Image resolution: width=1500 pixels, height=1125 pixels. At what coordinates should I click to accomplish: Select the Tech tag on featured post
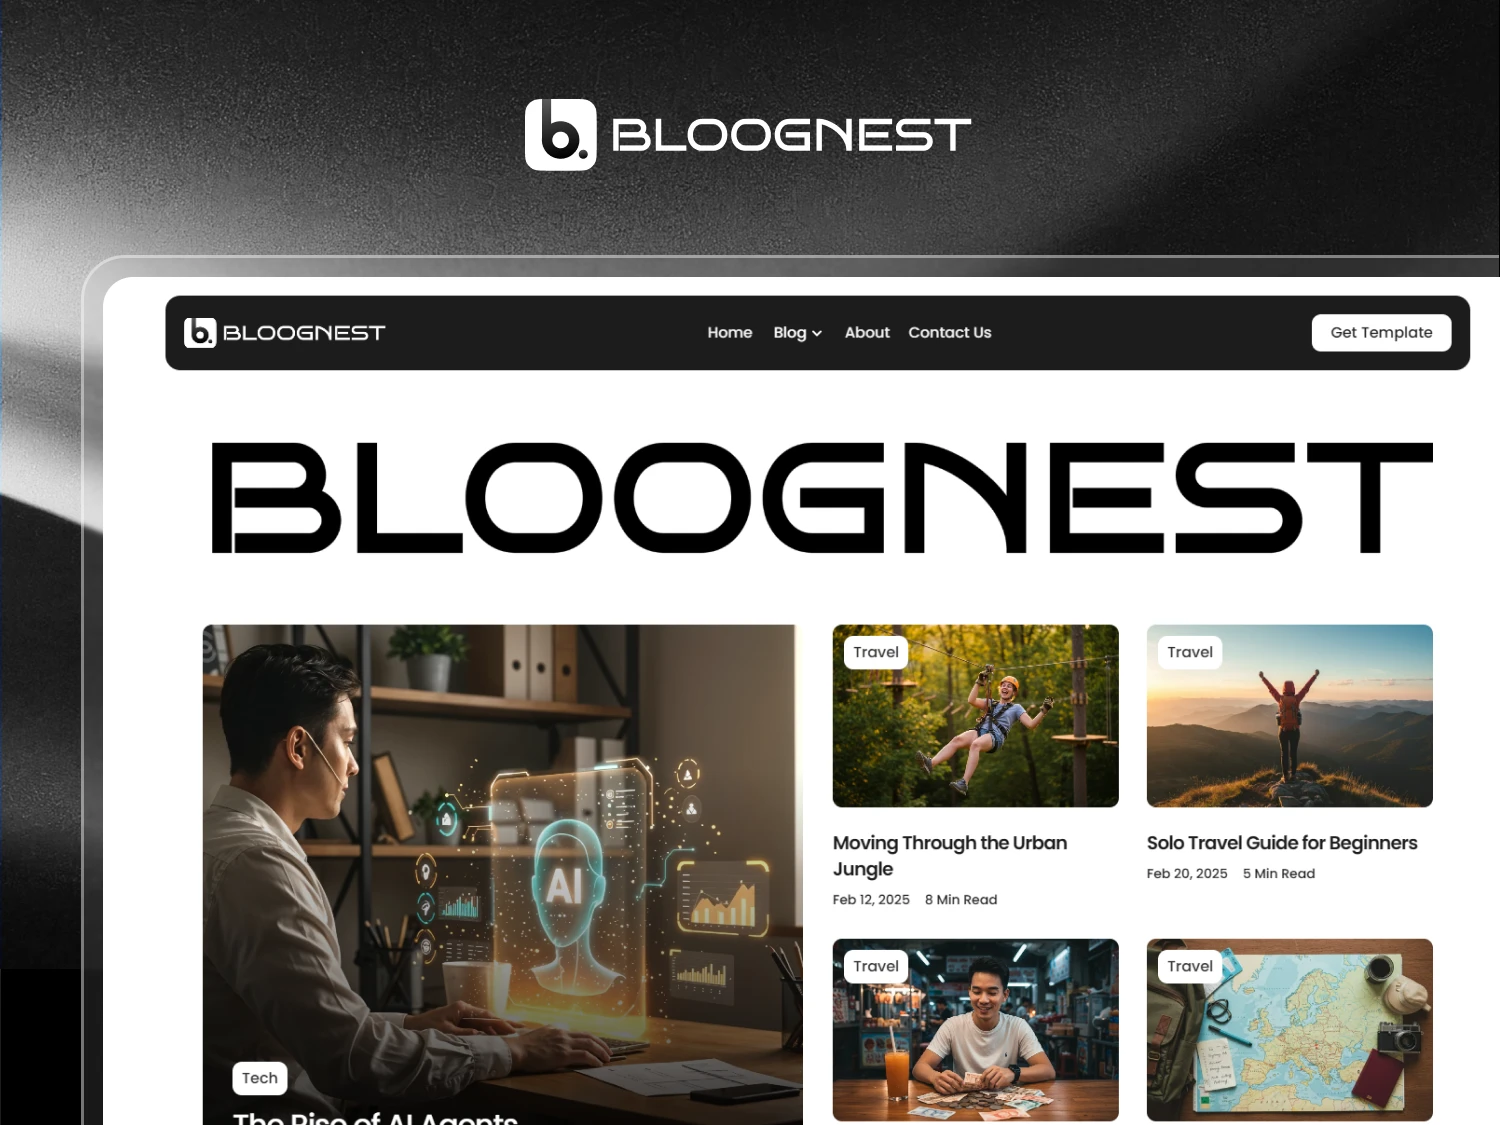[x=260, y=1078]
